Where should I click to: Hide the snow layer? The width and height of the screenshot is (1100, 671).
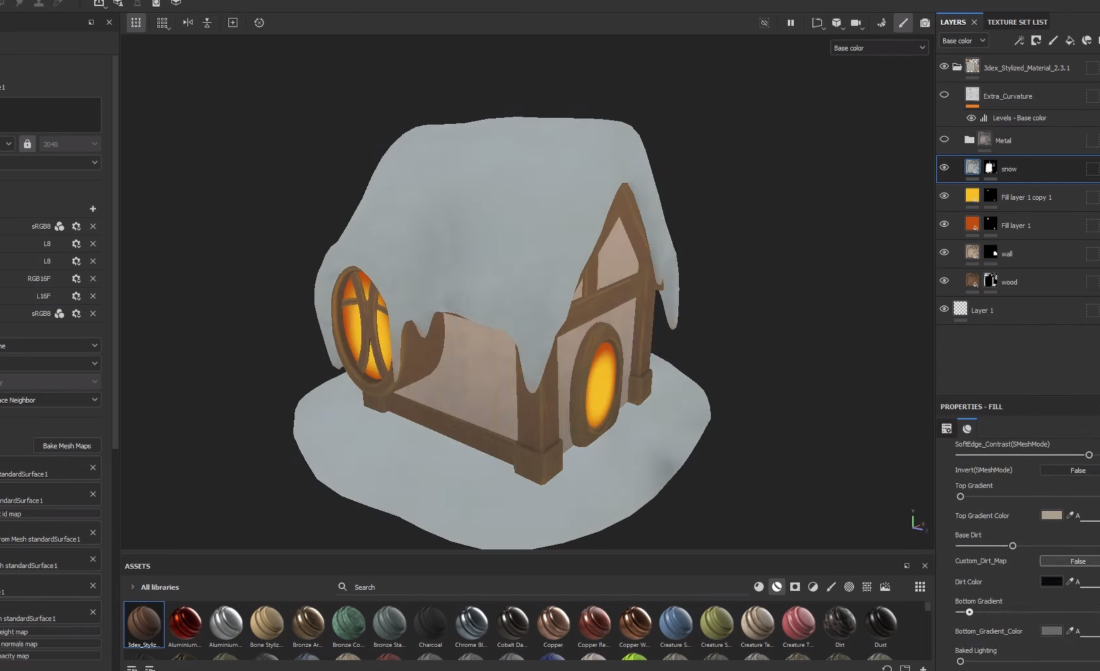pos(944,168)
